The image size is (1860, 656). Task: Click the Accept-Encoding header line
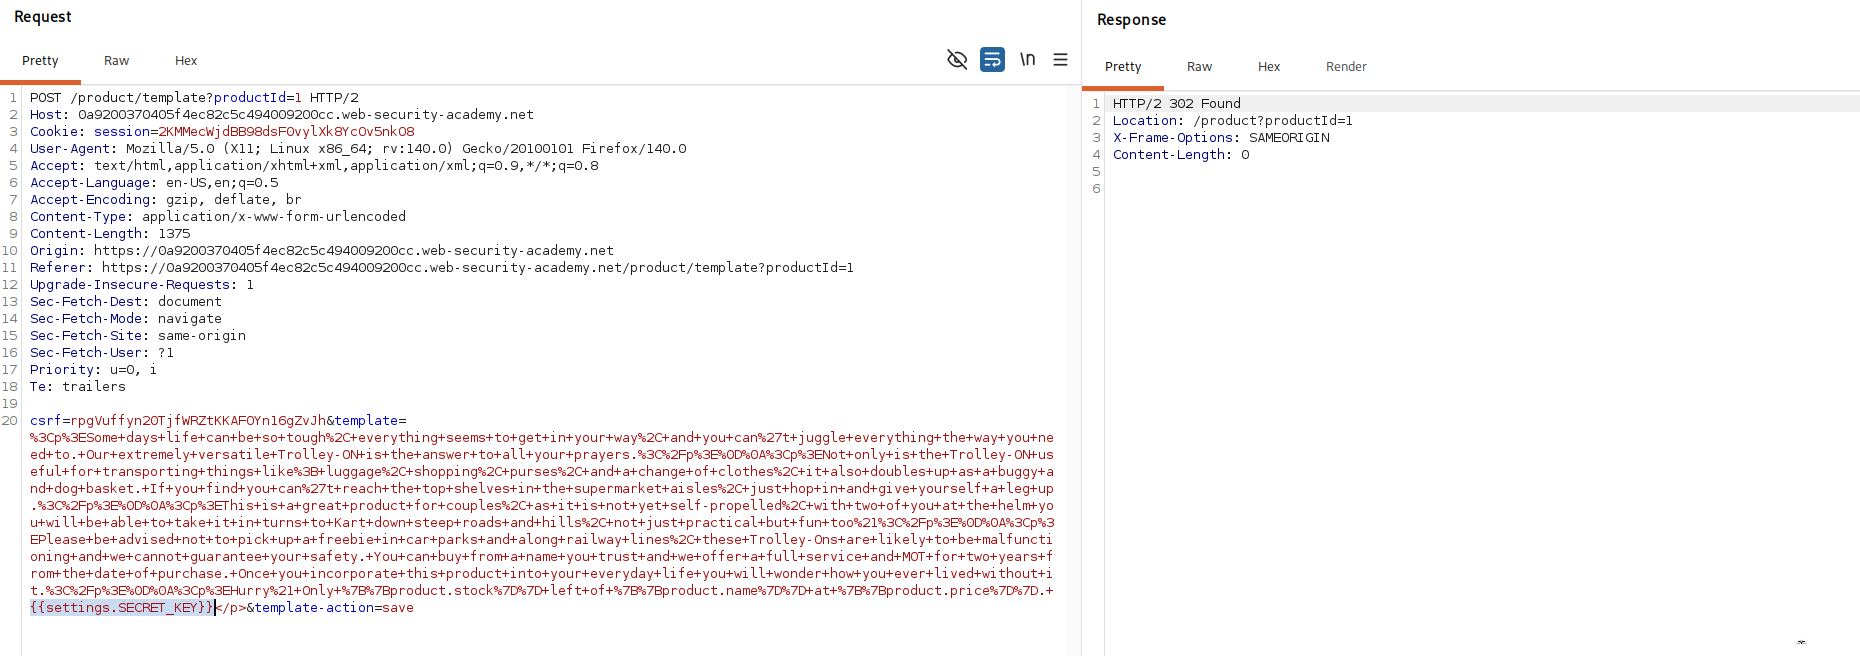pos(166,200)
